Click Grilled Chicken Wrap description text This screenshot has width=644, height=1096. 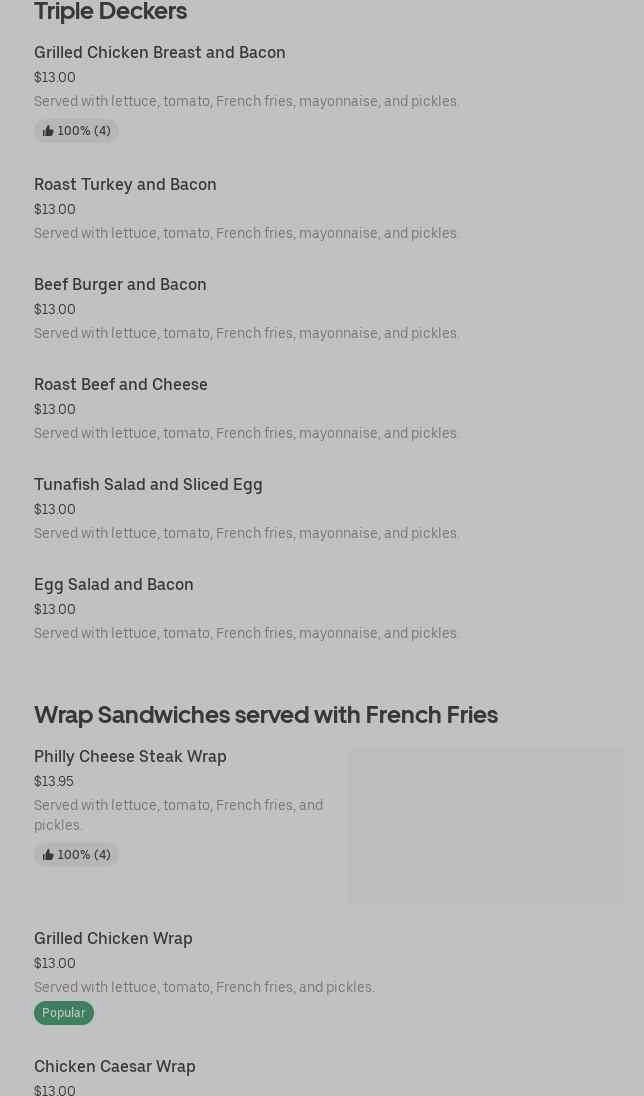point(204,987)
